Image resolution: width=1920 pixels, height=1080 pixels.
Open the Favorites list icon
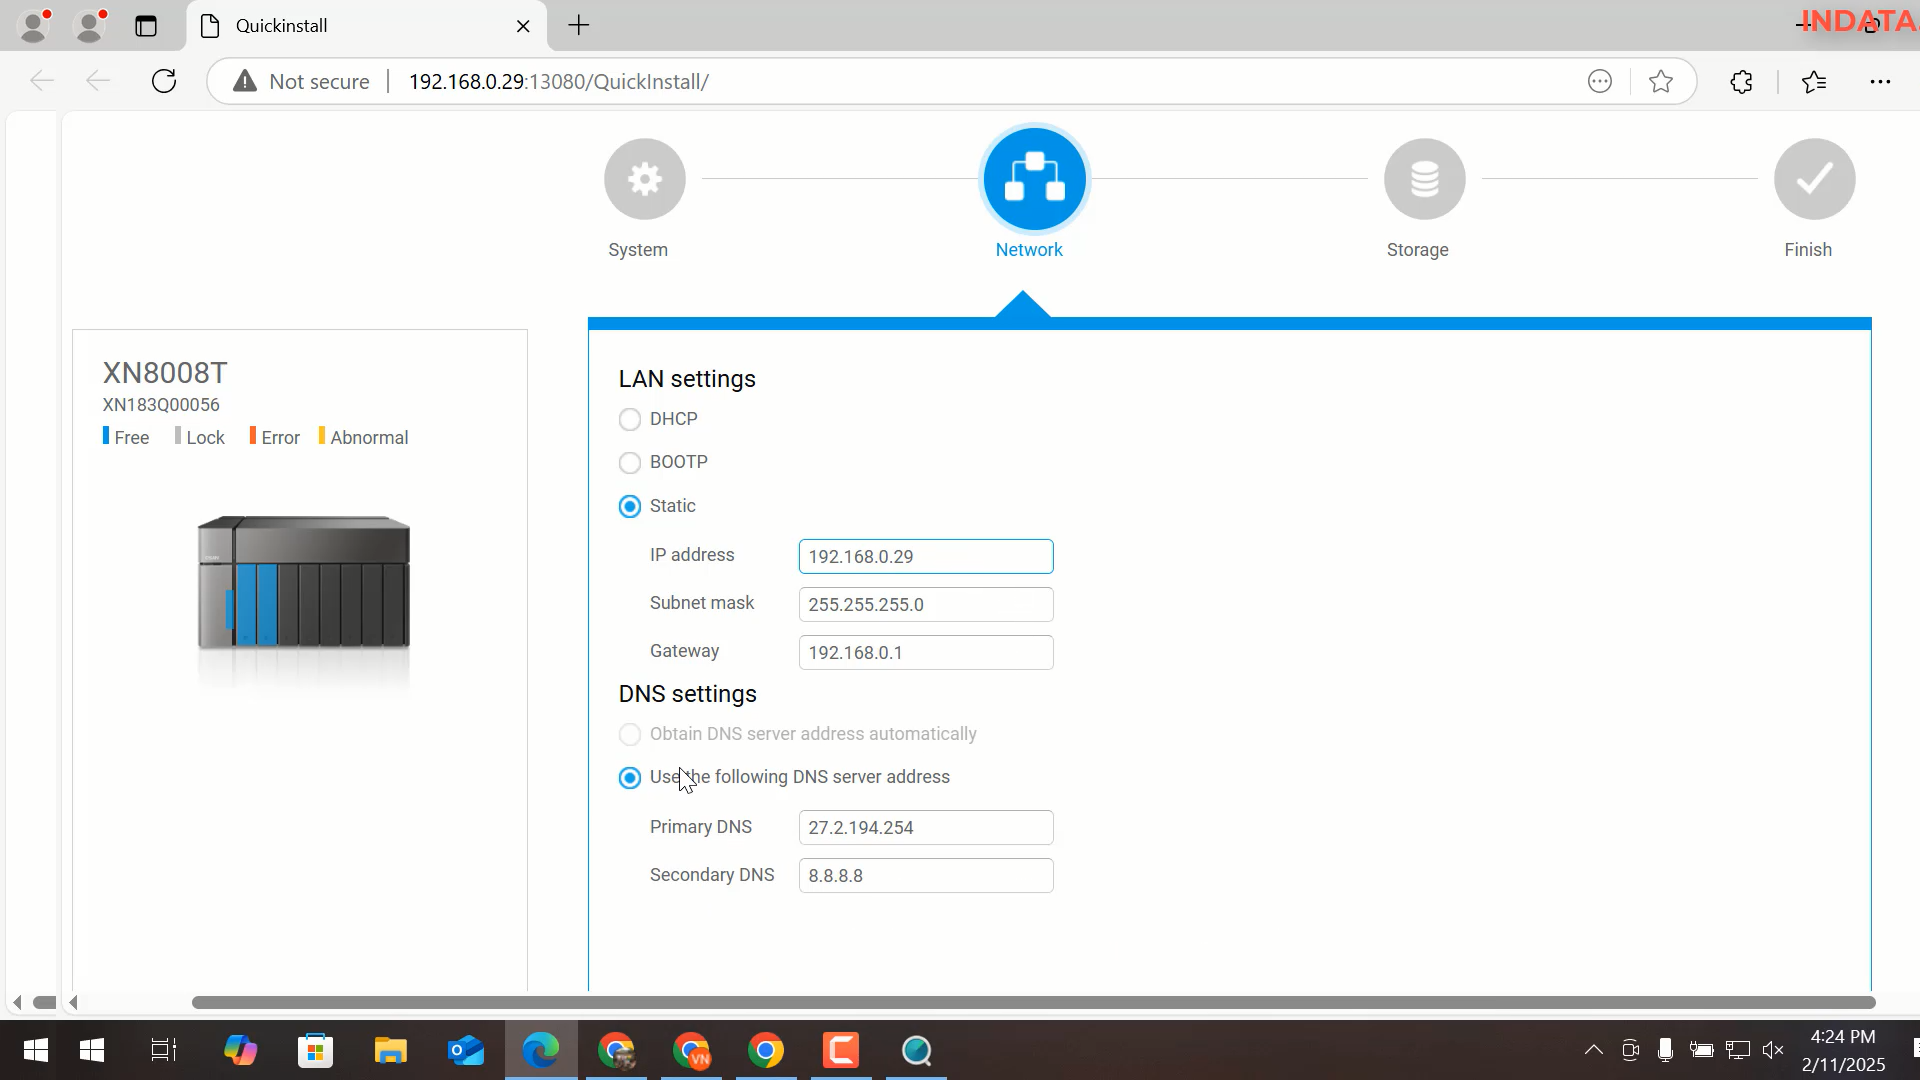(1814, 81)
